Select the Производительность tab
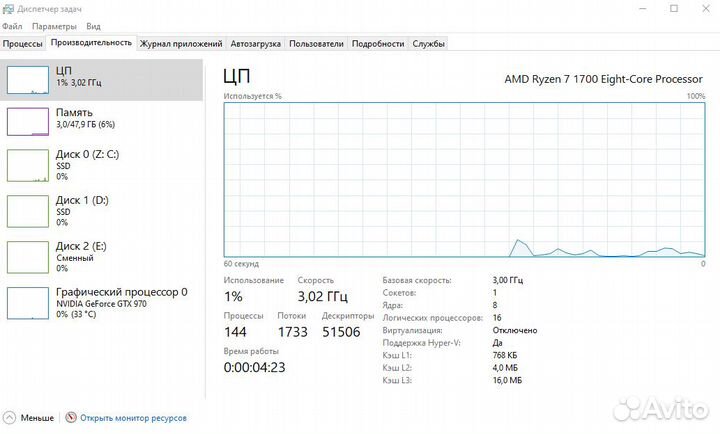Viewport: 720px width, 434px height. pyautogui.click(x=91, y=43)
